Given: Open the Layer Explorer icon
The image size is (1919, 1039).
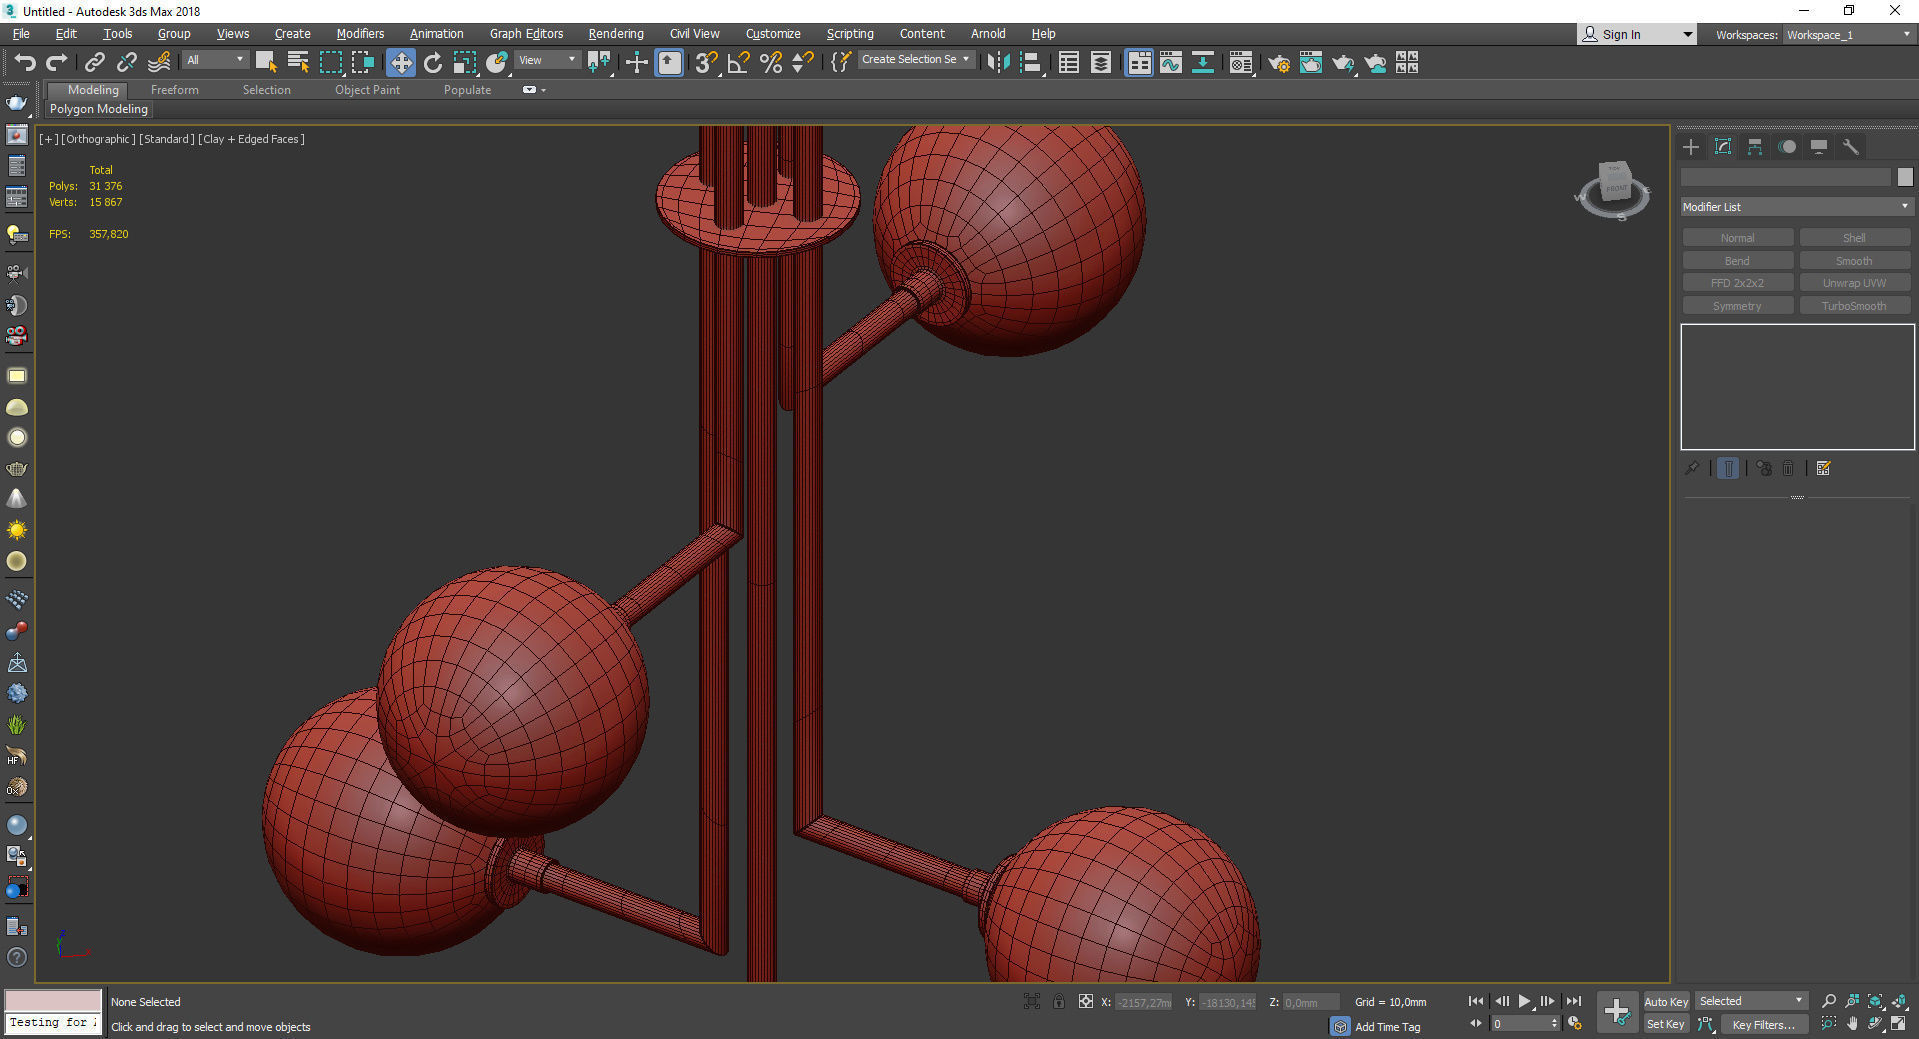Looking at the screenshot, I should click(1101, 63).
